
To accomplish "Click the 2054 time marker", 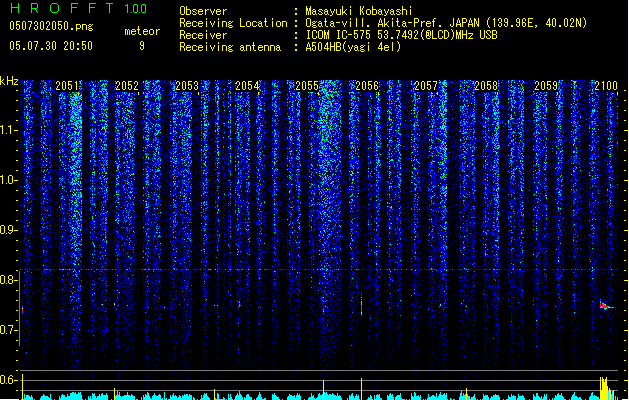I will tap(247, 85).
